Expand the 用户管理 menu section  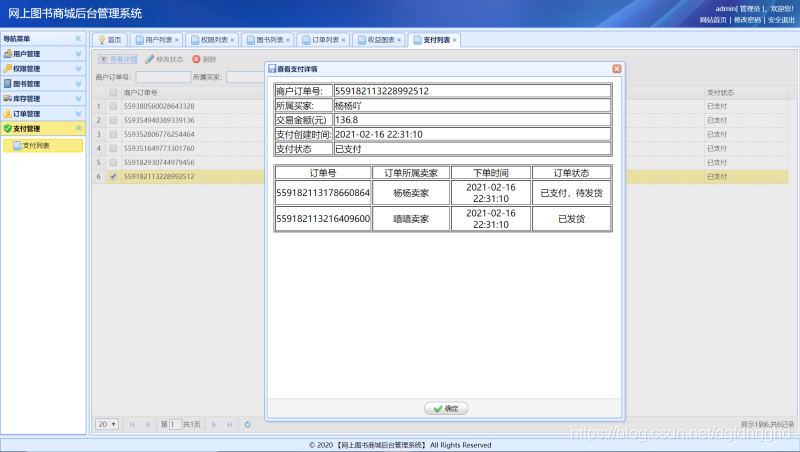[x=78, y=54]
